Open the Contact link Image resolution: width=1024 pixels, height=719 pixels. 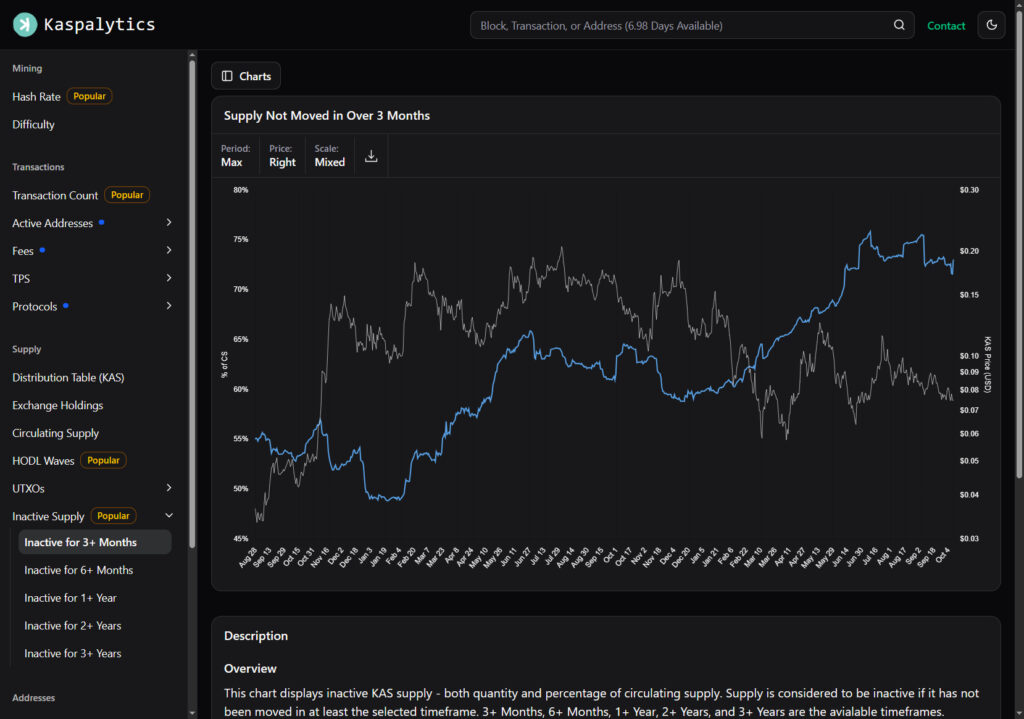pyautogui.click(x=946, y=26)
